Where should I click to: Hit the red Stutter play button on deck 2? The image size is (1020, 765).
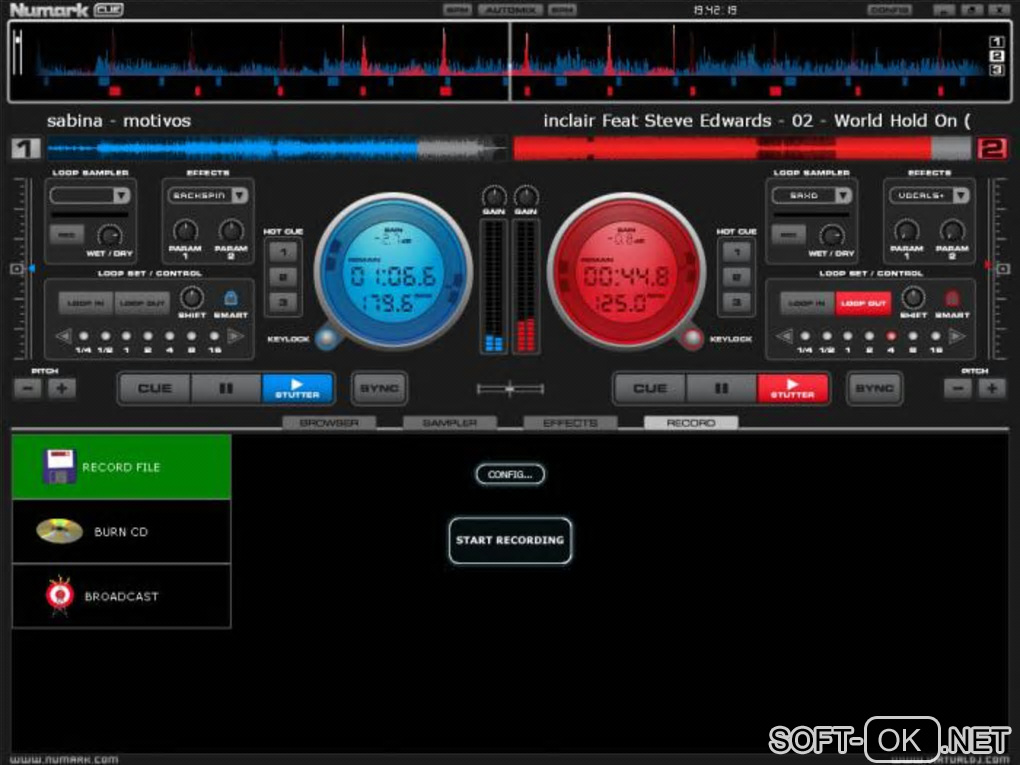click(x=793, y=388)
